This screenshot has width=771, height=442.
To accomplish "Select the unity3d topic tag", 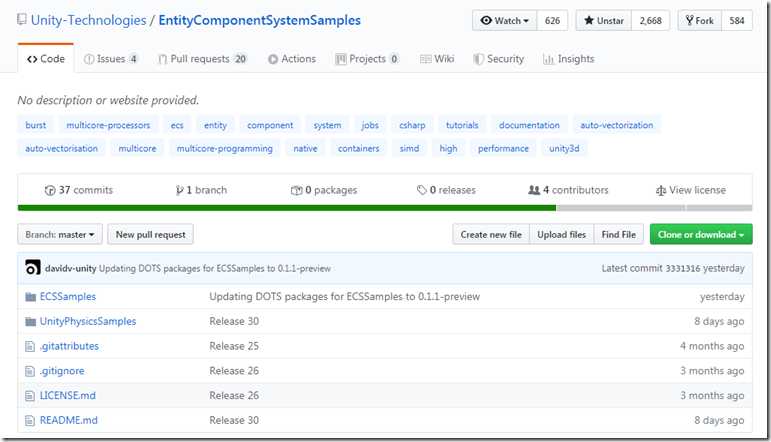I will click(x=564, y=148).
